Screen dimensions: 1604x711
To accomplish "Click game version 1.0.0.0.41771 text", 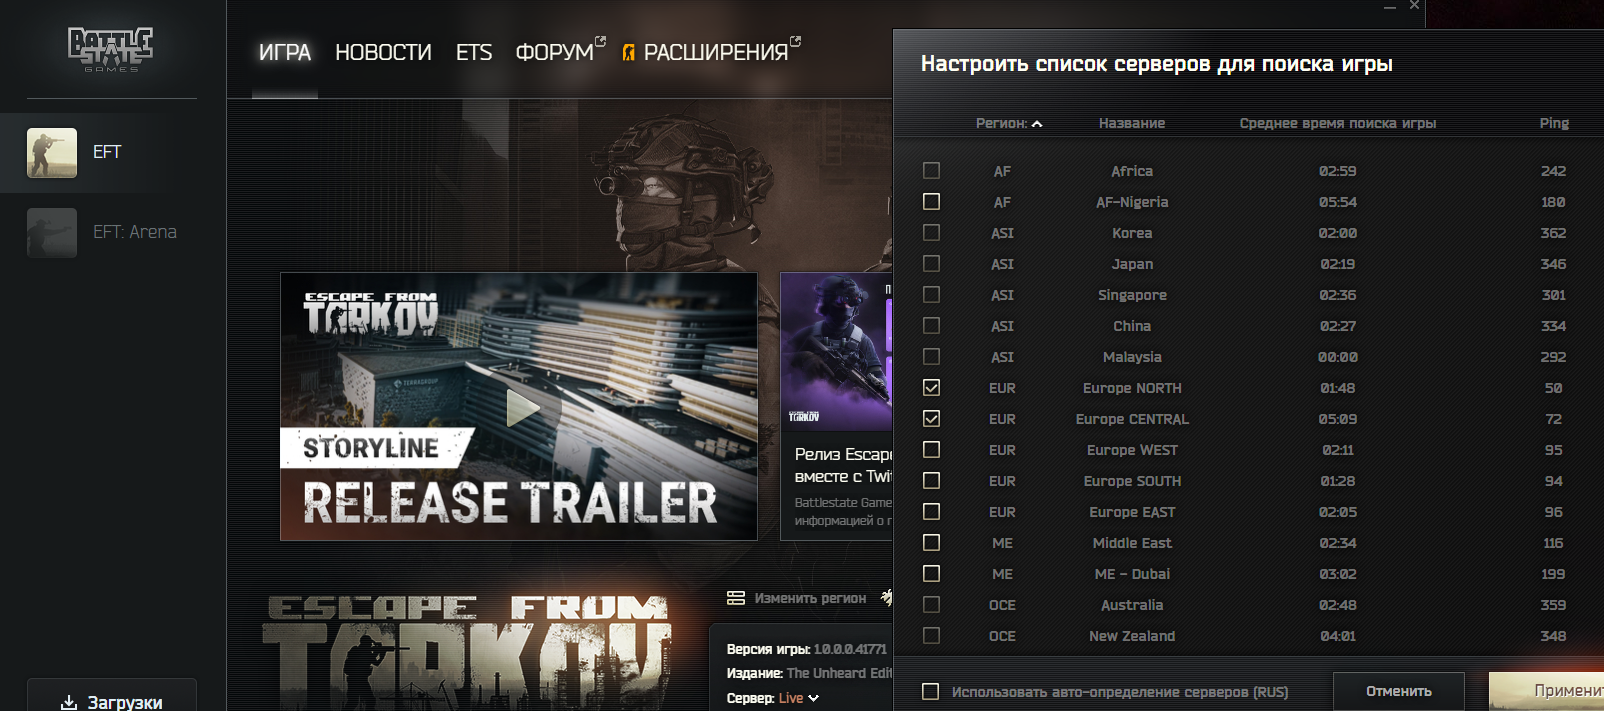I will point(850,649).
